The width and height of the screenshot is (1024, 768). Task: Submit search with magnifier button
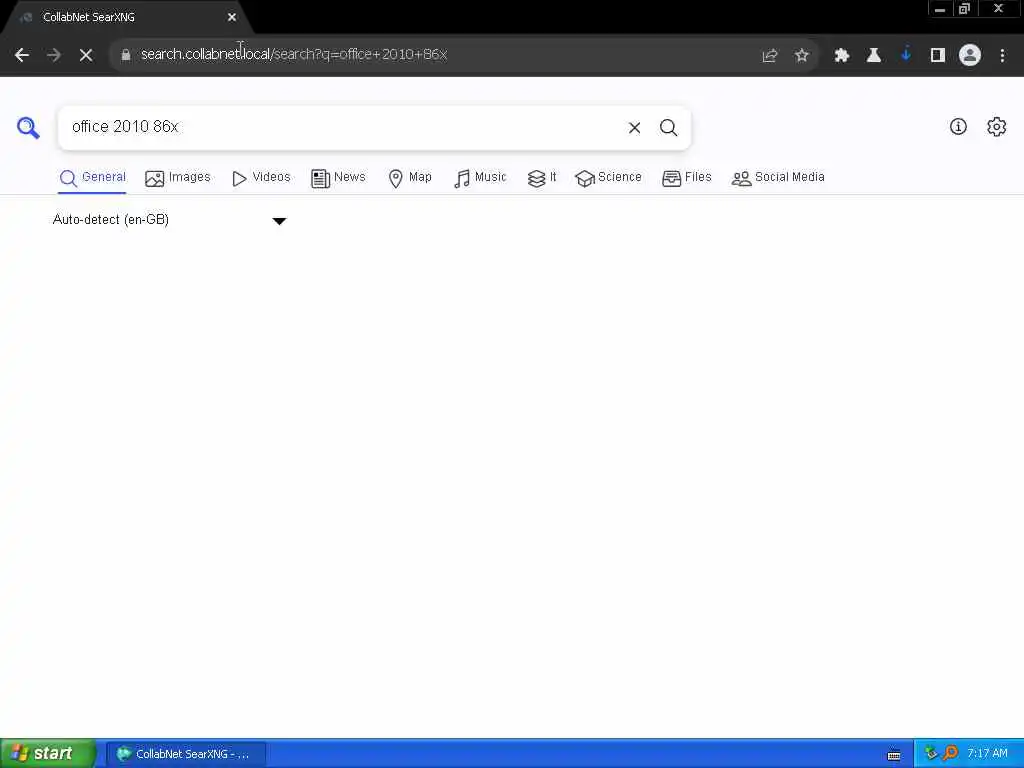tap(668, 128)
